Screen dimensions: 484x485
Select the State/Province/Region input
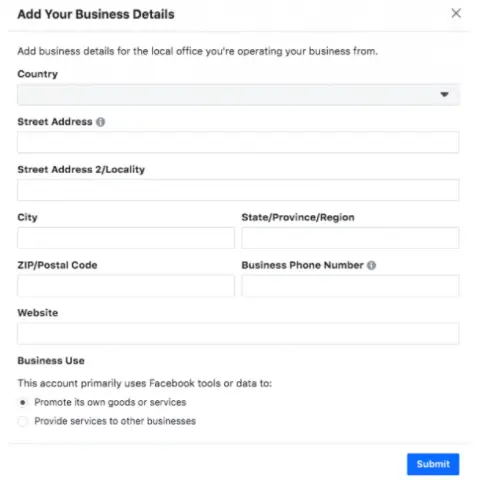click(350, 238)
